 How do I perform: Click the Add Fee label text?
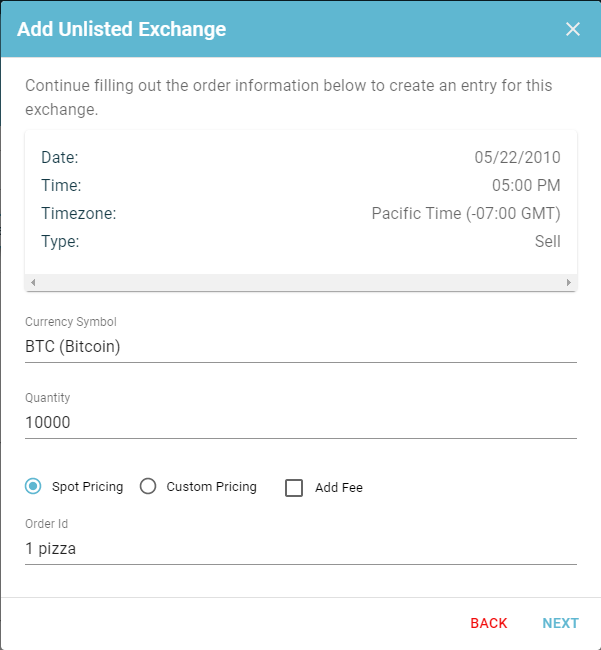point(339,488)
